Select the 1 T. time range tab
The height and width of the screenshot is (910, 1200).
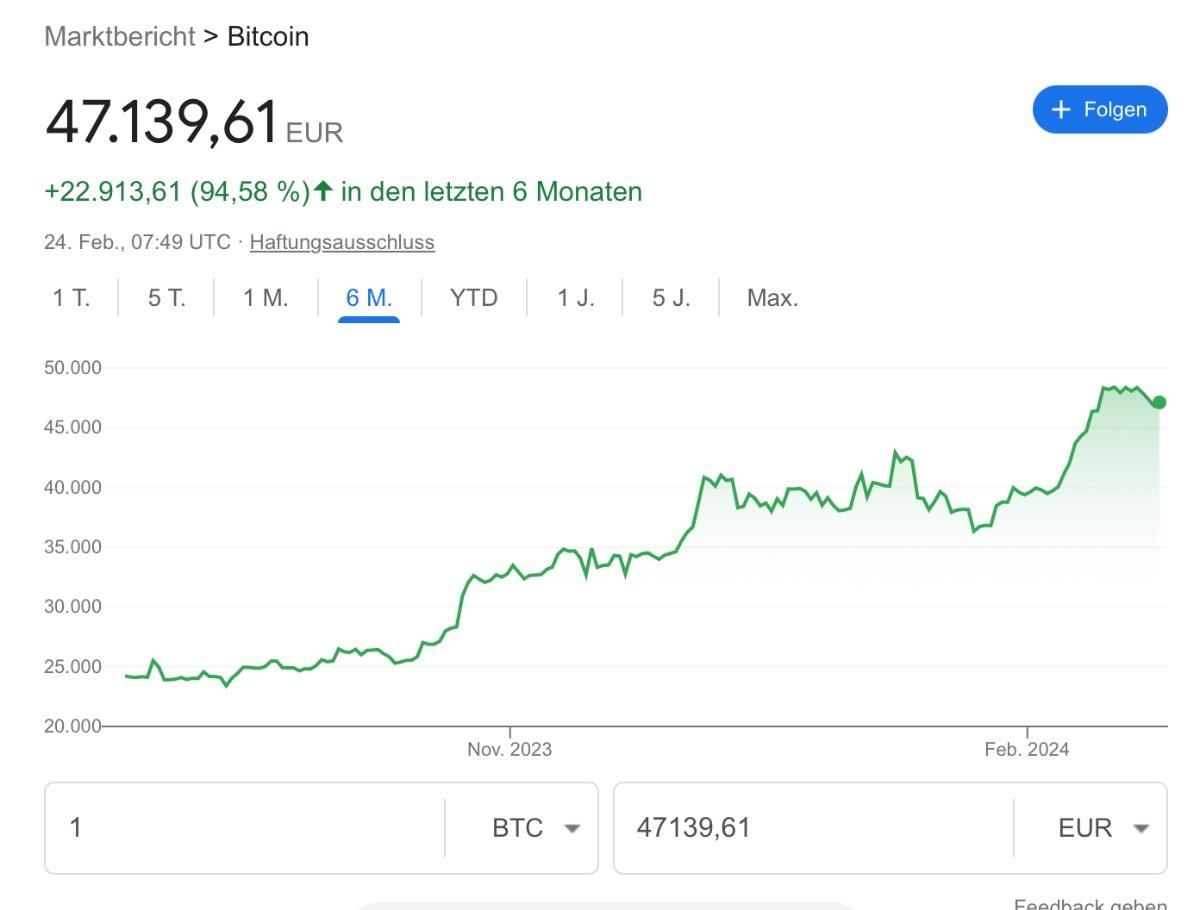pyautogui.click(x=71, y=298)
